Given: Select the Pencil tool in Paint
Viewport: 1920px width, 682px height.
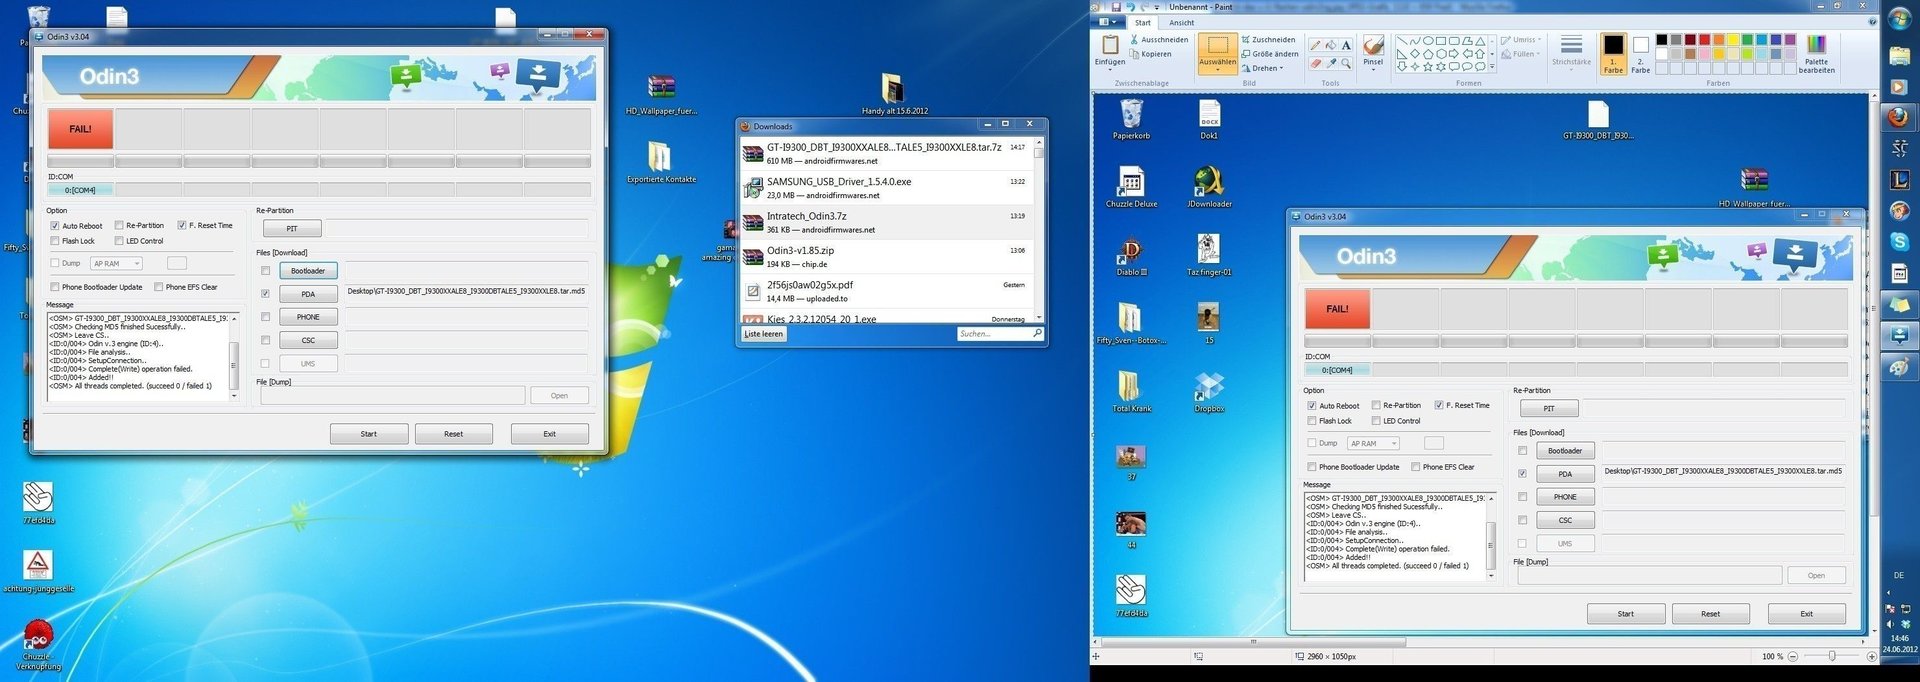Looking at the screenshot, I should 1316,45.
